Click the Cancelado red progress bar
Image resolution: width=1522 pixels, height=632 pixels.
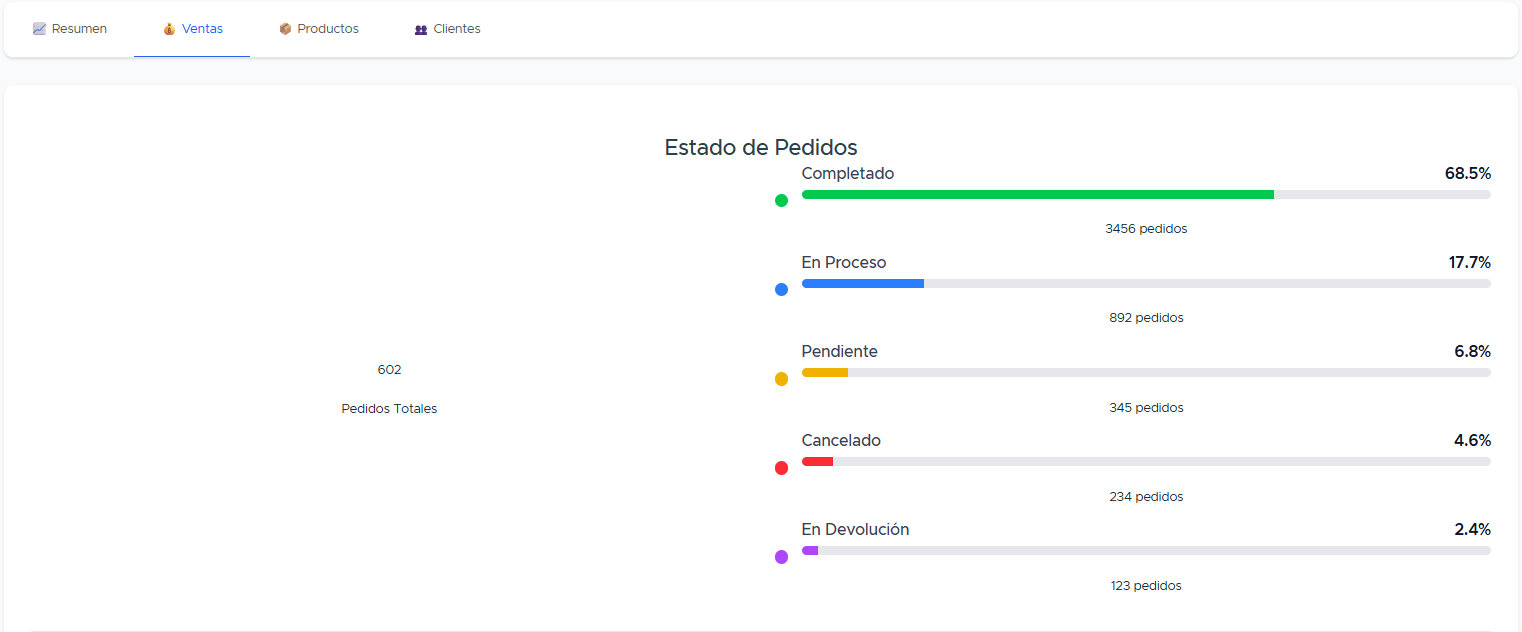coord(817,461)
